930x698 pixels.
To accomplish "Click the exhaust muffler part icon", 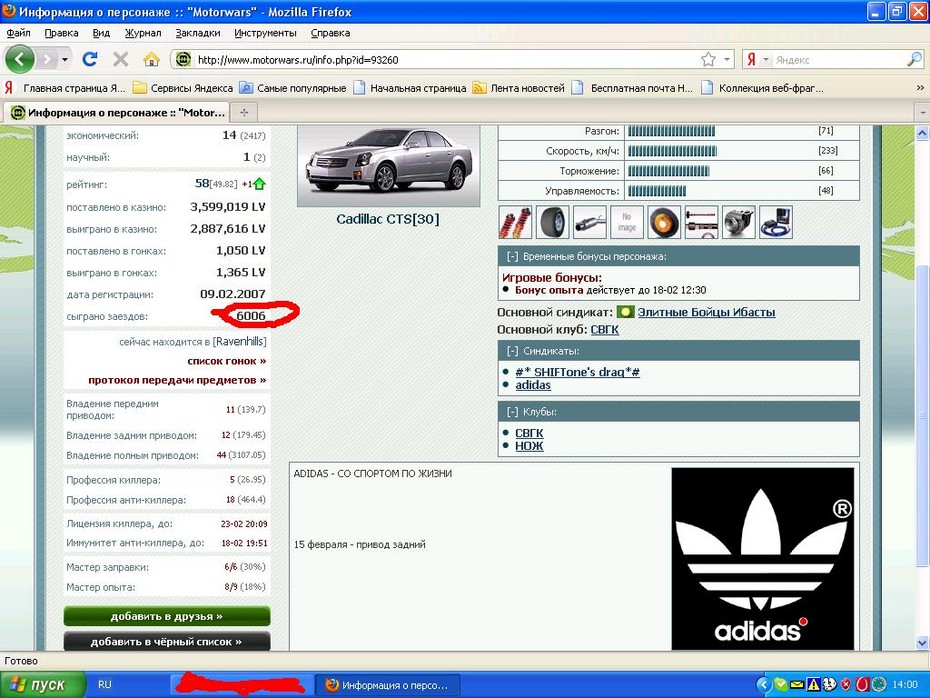I will (590, 222).
